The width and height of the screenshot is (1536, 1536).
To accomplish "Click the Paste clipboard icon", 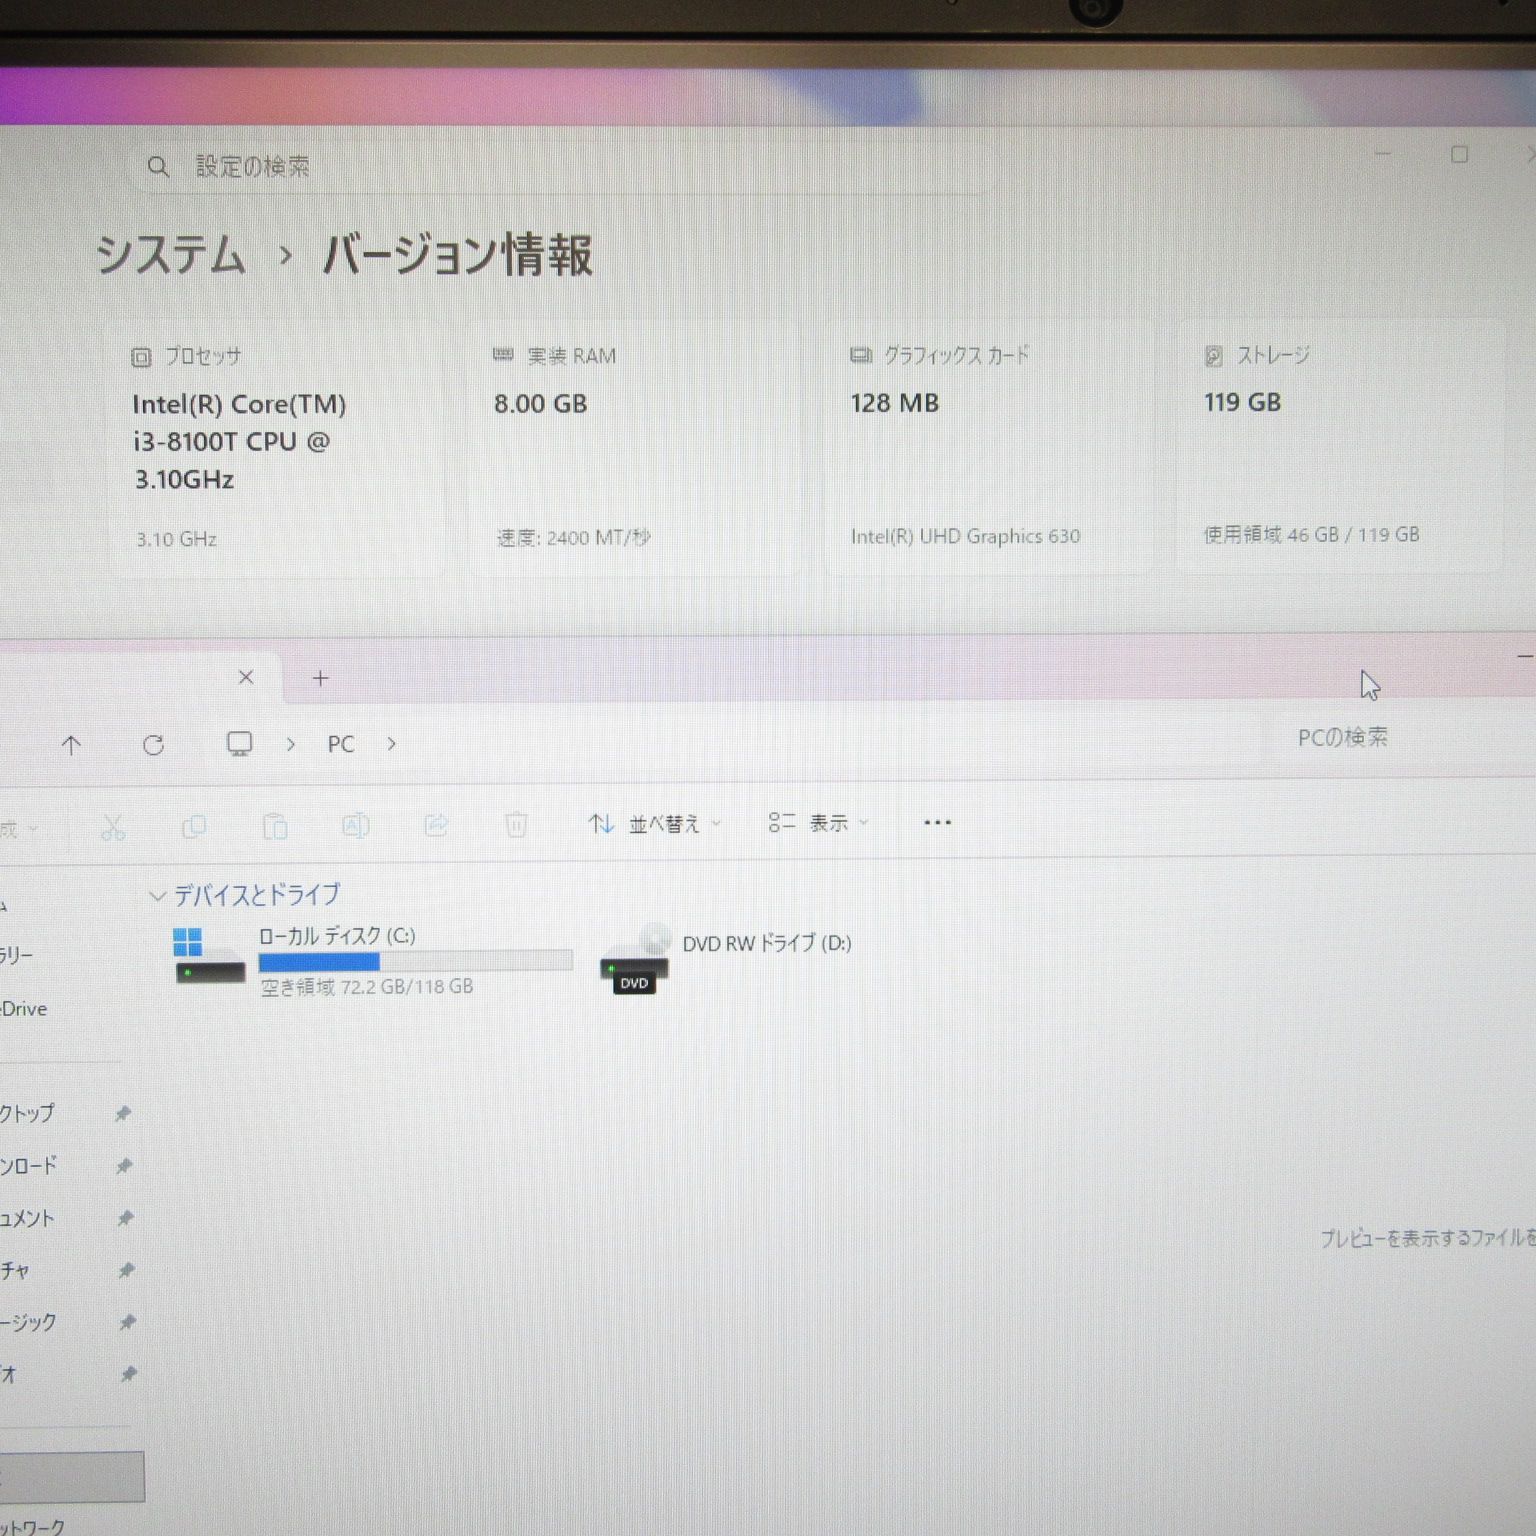I will pos(275,826).
